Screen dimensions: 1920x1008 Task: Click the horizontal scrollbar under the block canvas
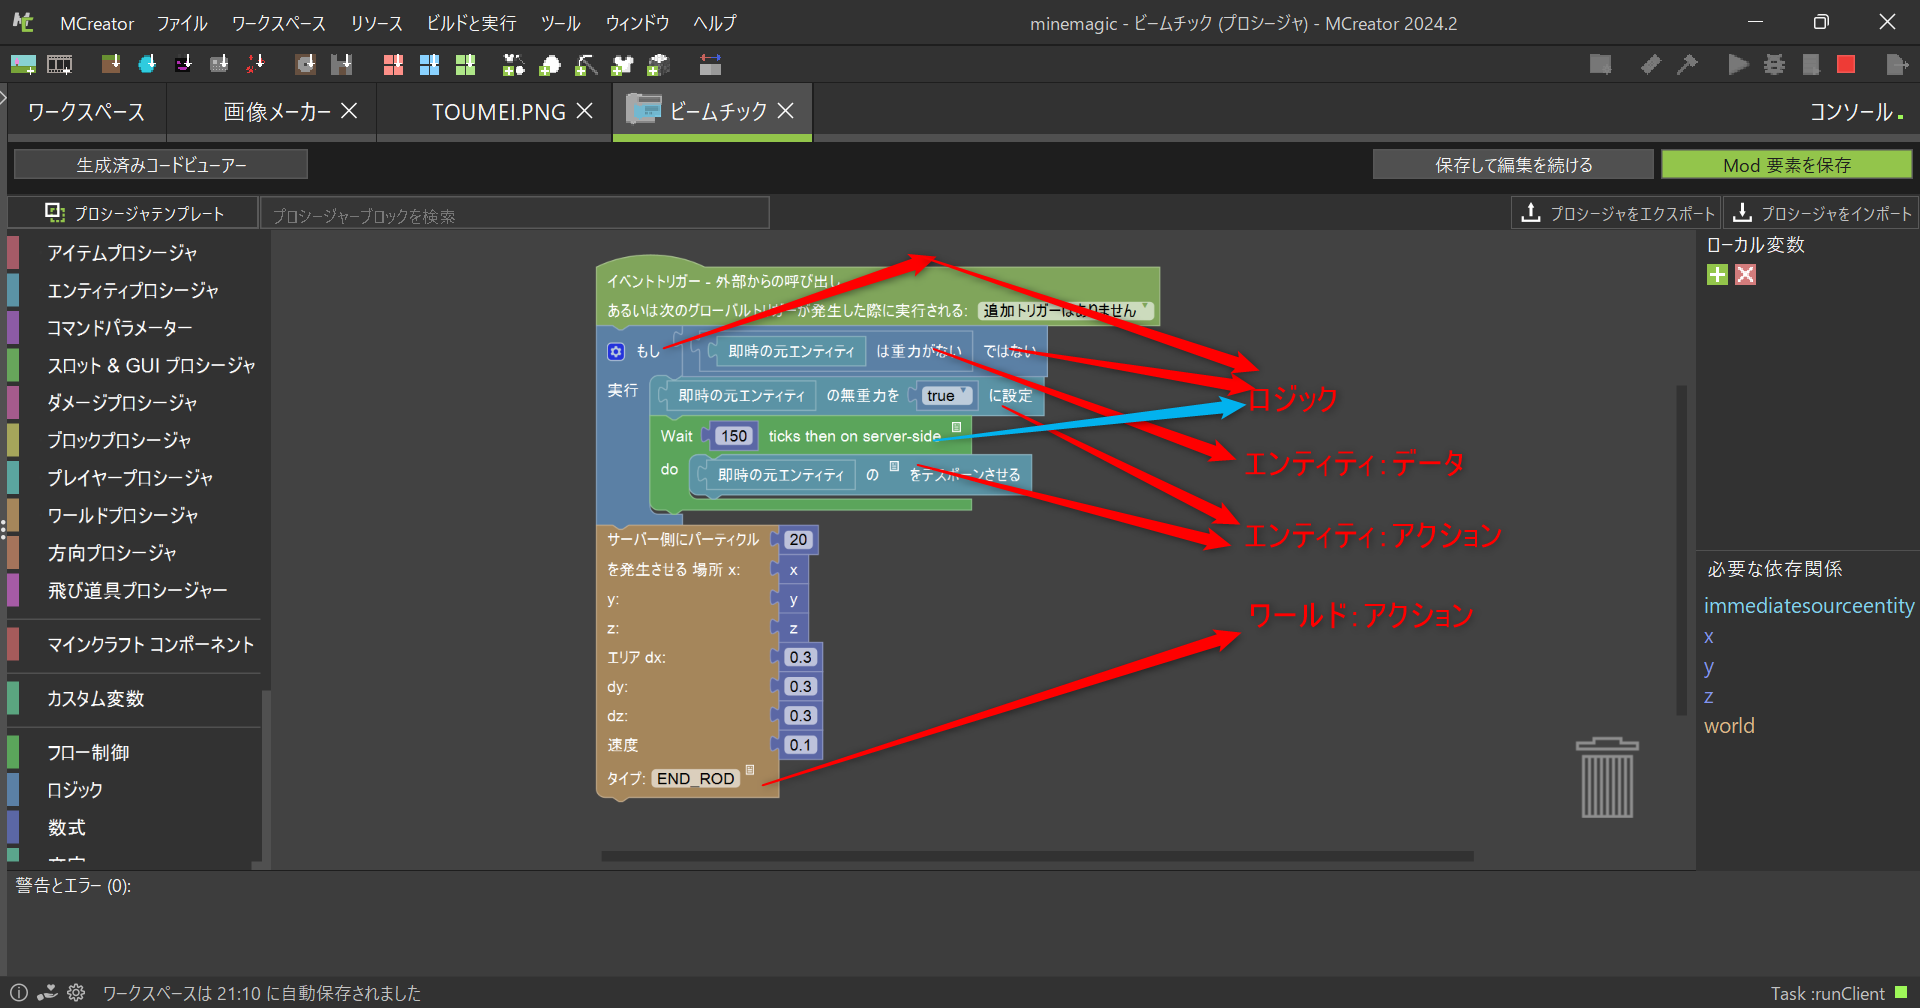pos(1037,856)
